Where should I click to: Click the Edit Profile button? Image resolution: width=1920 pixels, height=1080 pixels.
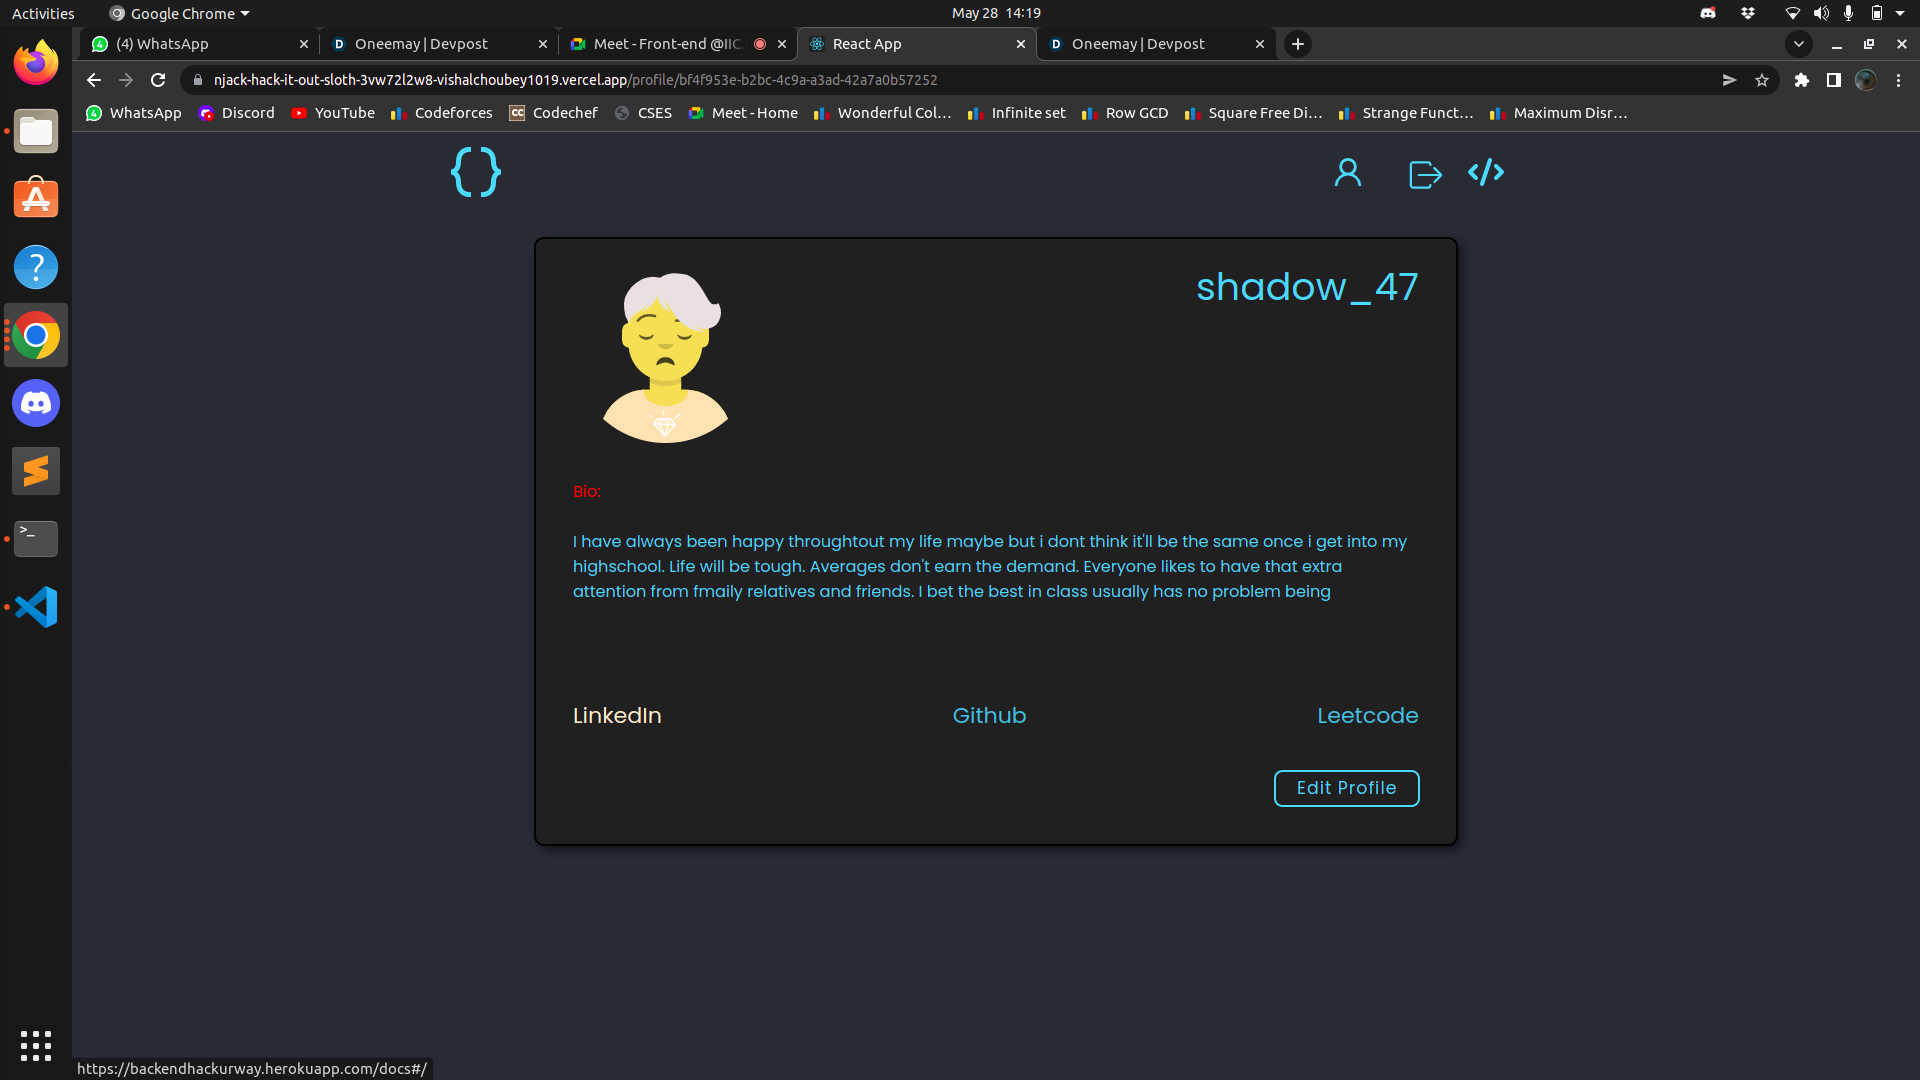click(x=1346, y=788)
